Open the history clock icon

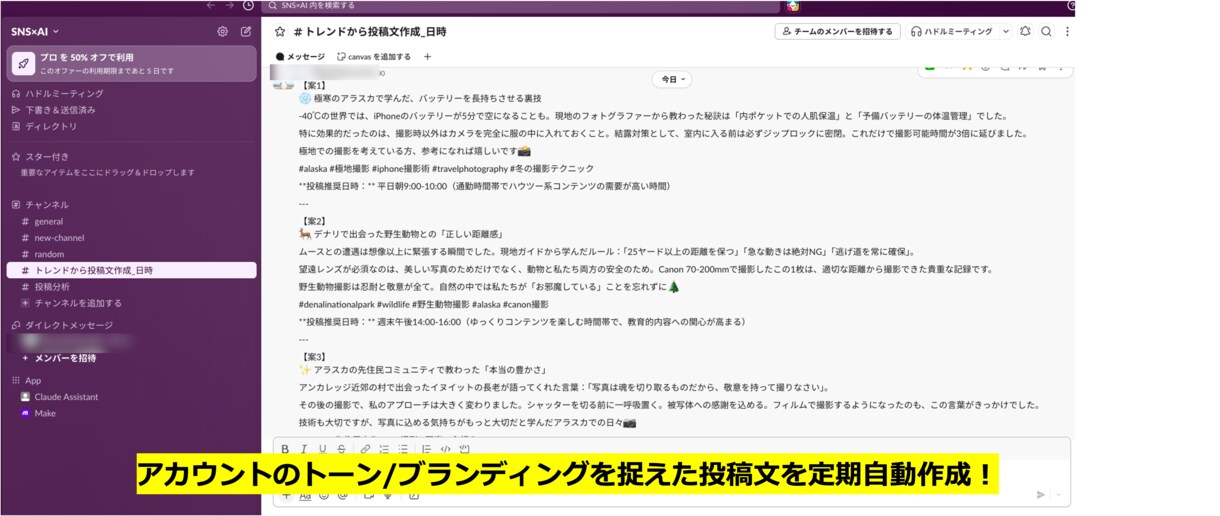[x=248, y=5]
